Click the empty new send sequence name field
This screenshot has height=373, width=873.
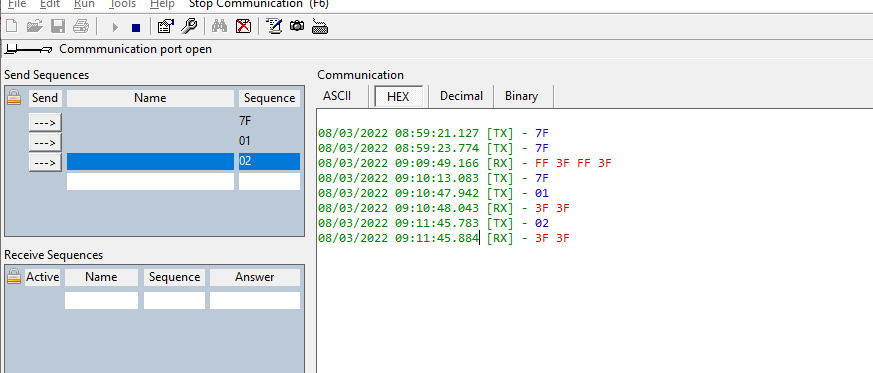tap(150, 181)
